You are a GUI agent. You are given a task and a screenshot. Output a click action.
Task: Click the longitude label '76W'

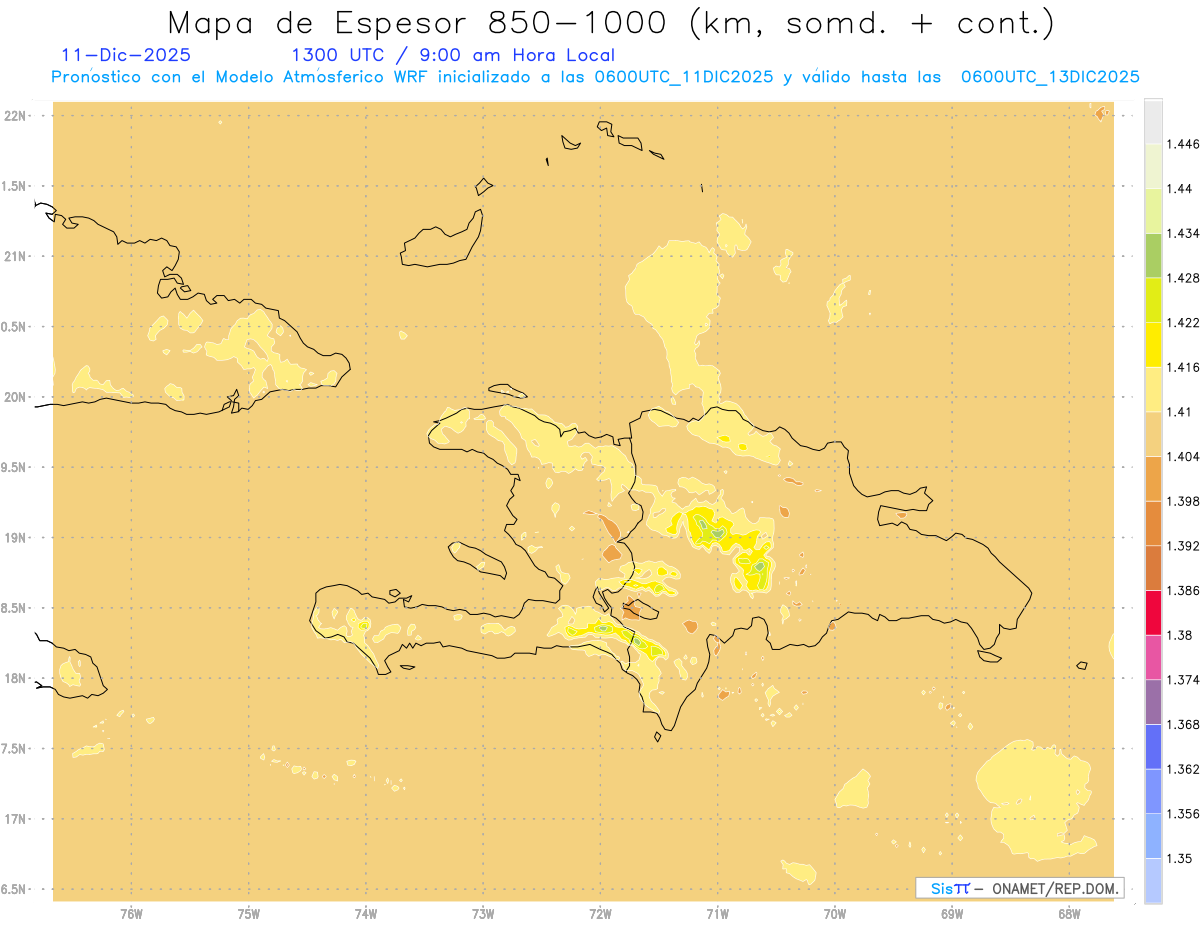131,914
